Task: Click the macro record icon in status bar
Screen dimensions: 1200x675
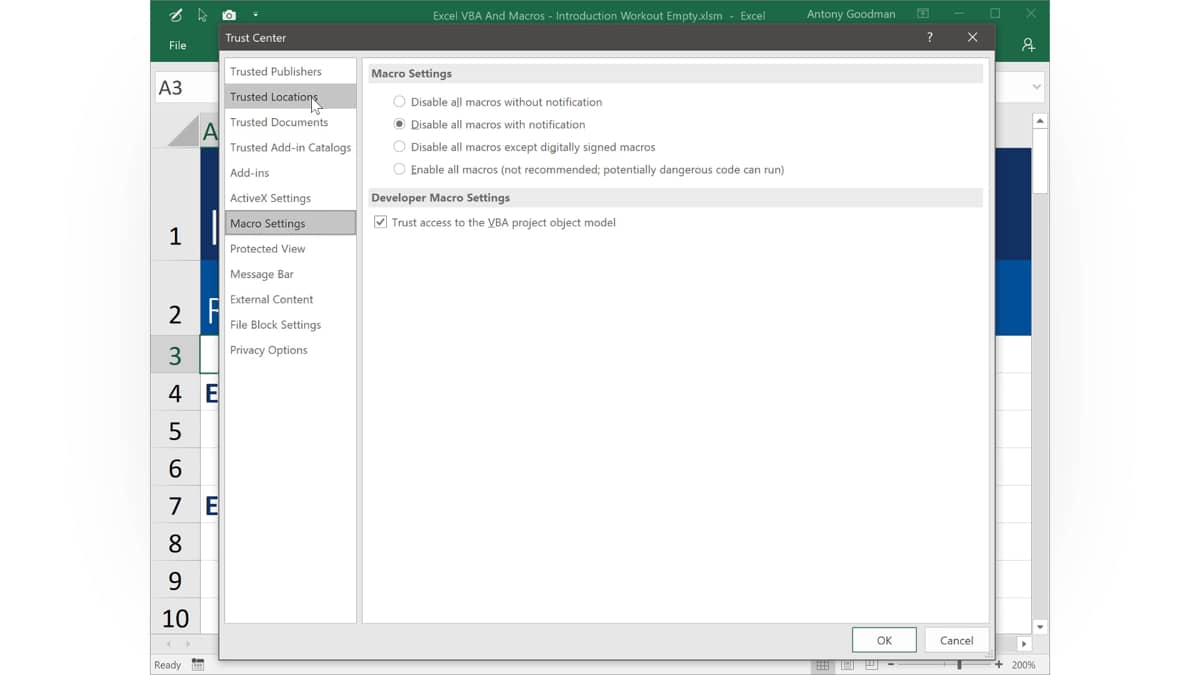Action: tap(198, 665)
